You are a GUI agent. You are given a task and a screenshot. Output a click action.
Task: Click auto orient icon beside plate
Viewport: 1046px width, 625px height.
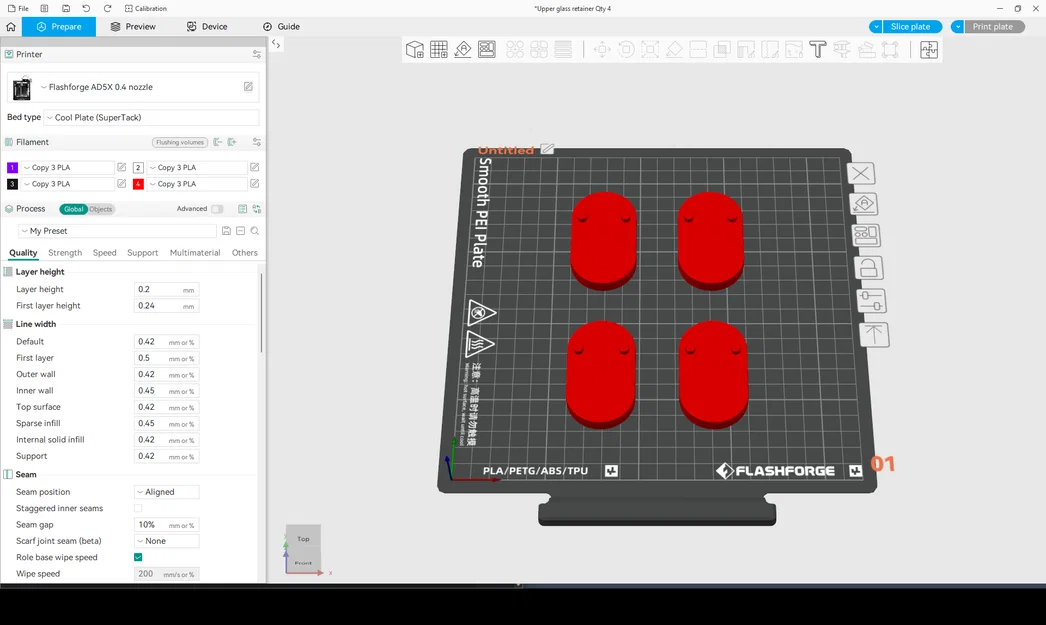pyautogui.click(x=865, y=203)
